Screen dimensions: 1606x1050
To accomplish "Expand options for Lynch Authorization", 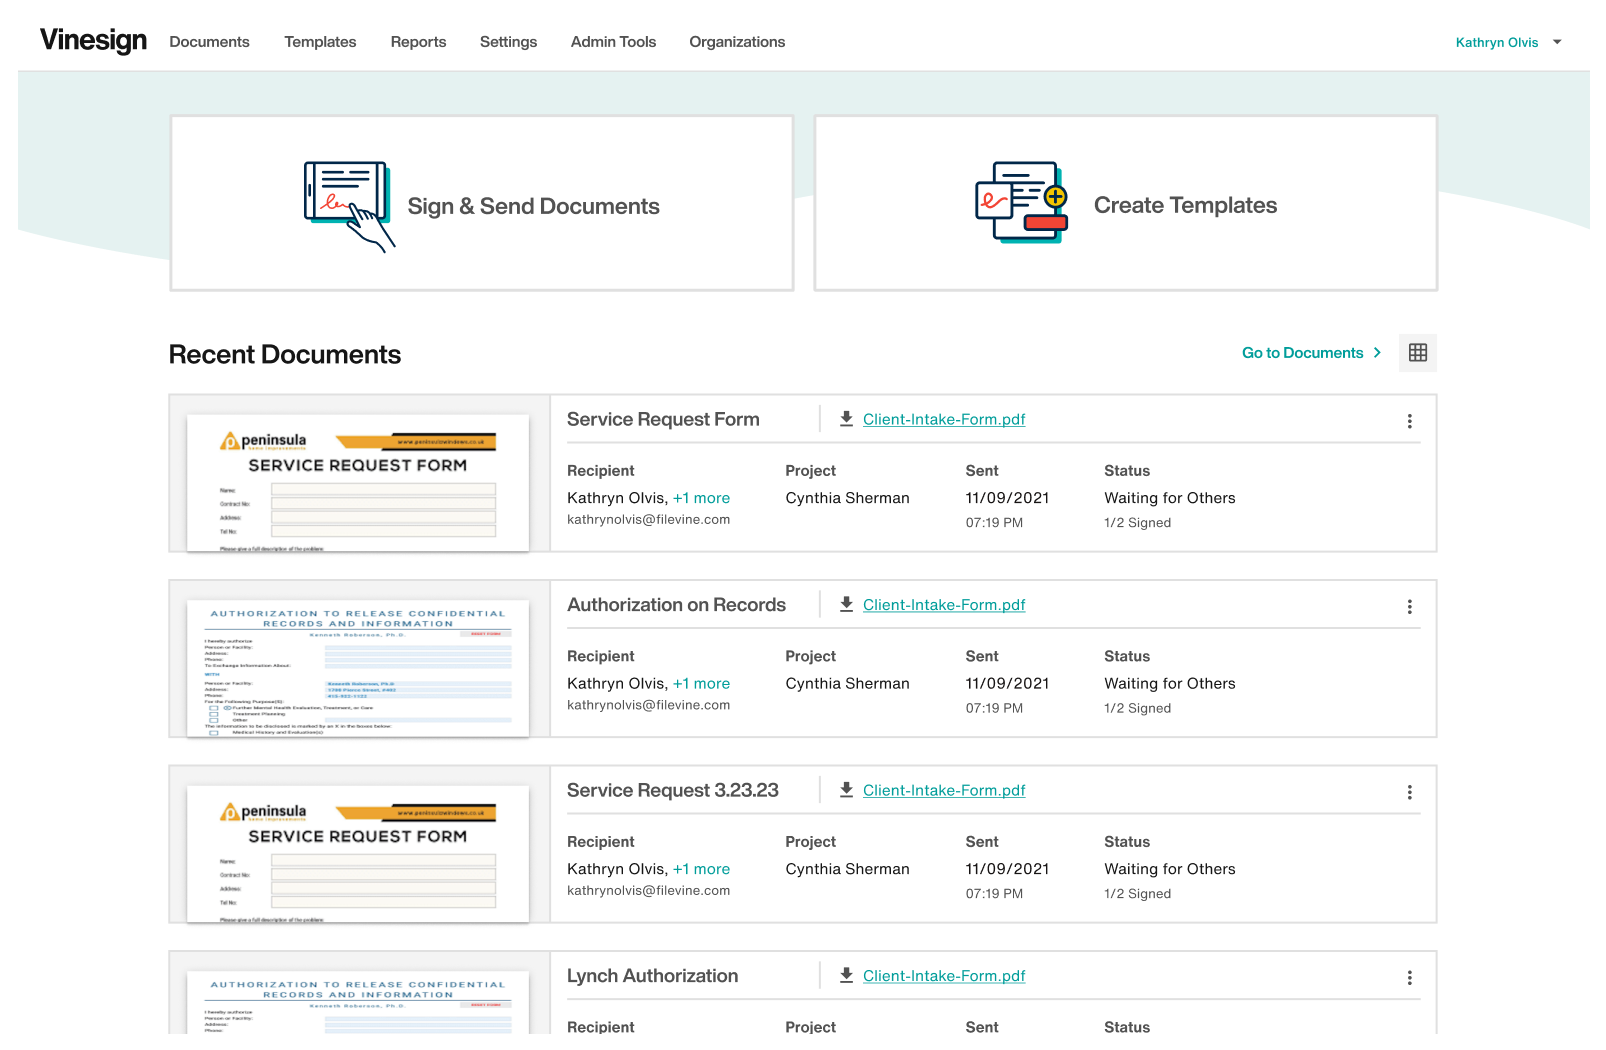I will [x=1409, y=977].
